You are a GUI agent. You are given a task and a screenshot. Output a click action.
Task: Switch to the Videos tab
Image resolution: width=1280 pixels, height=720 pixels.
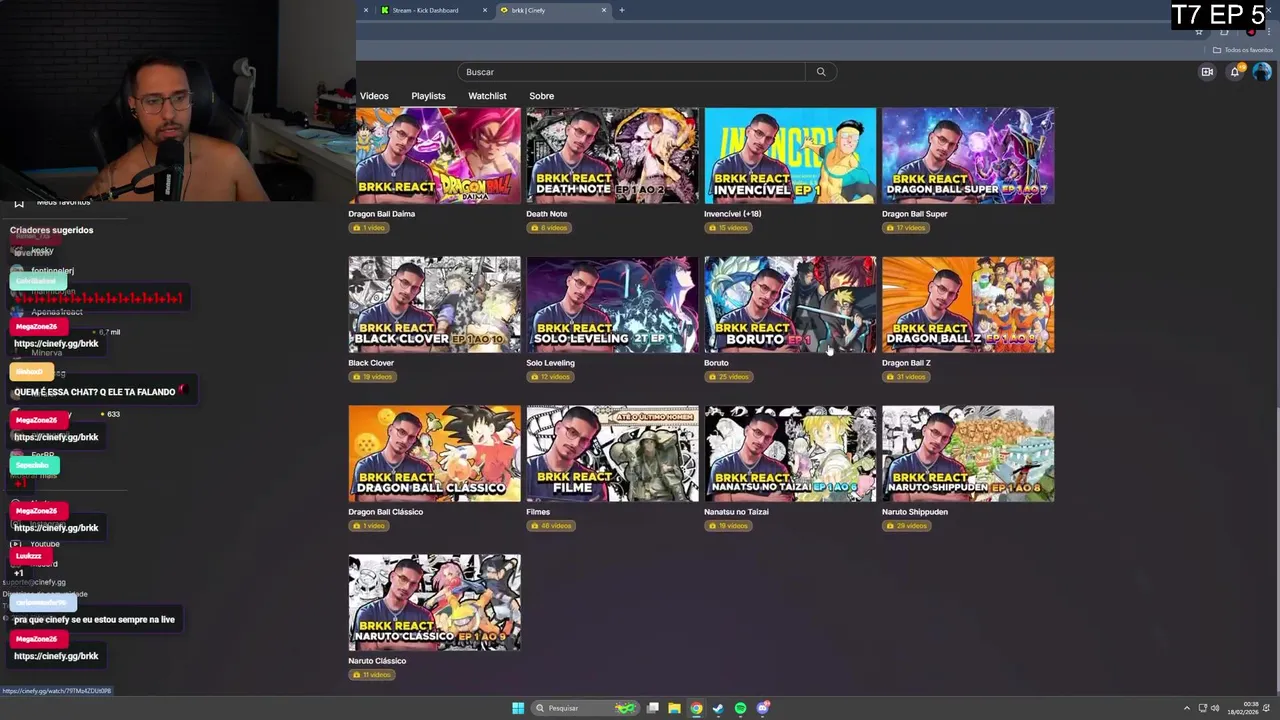(x=374, y=96)
